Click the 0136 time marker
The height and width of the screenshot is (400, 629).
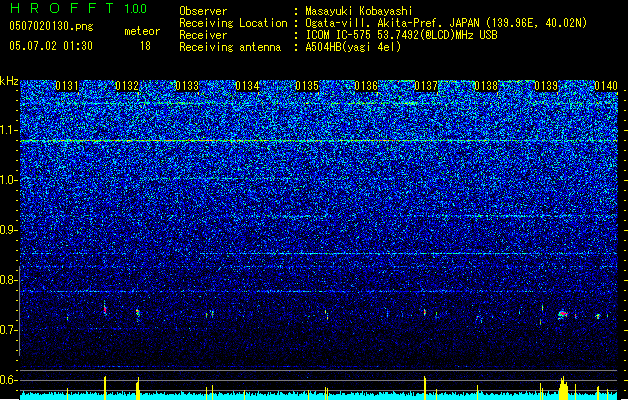(366, 86)
